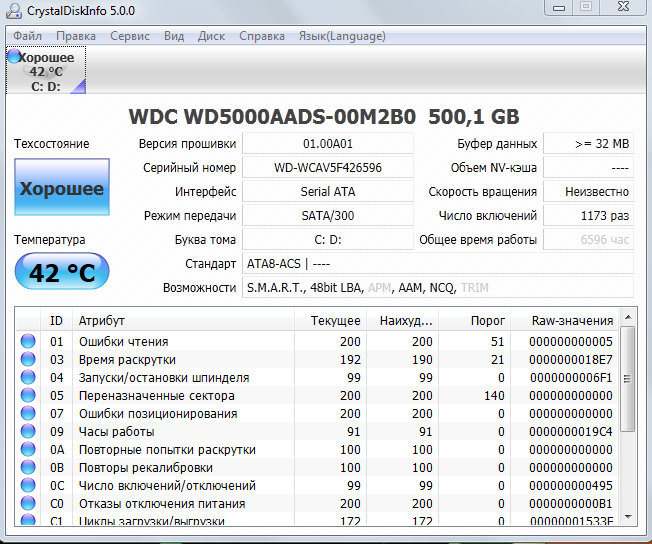Click raw value 0000000019C4
The width and height of the screenshot is (652, 544).
tap(571, 432)
